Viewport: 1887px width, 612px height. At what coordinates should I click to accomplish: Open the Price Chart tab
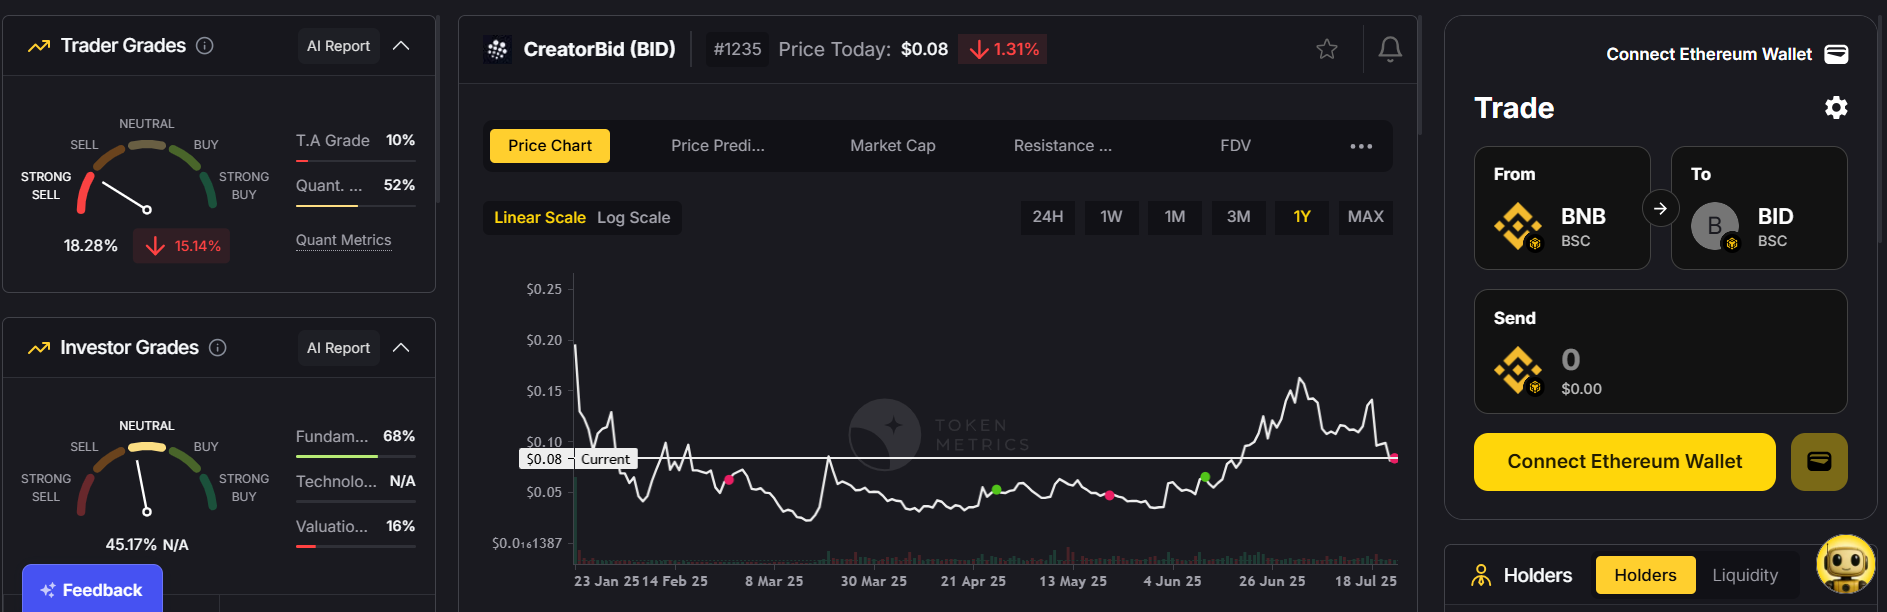click(550, 146)
